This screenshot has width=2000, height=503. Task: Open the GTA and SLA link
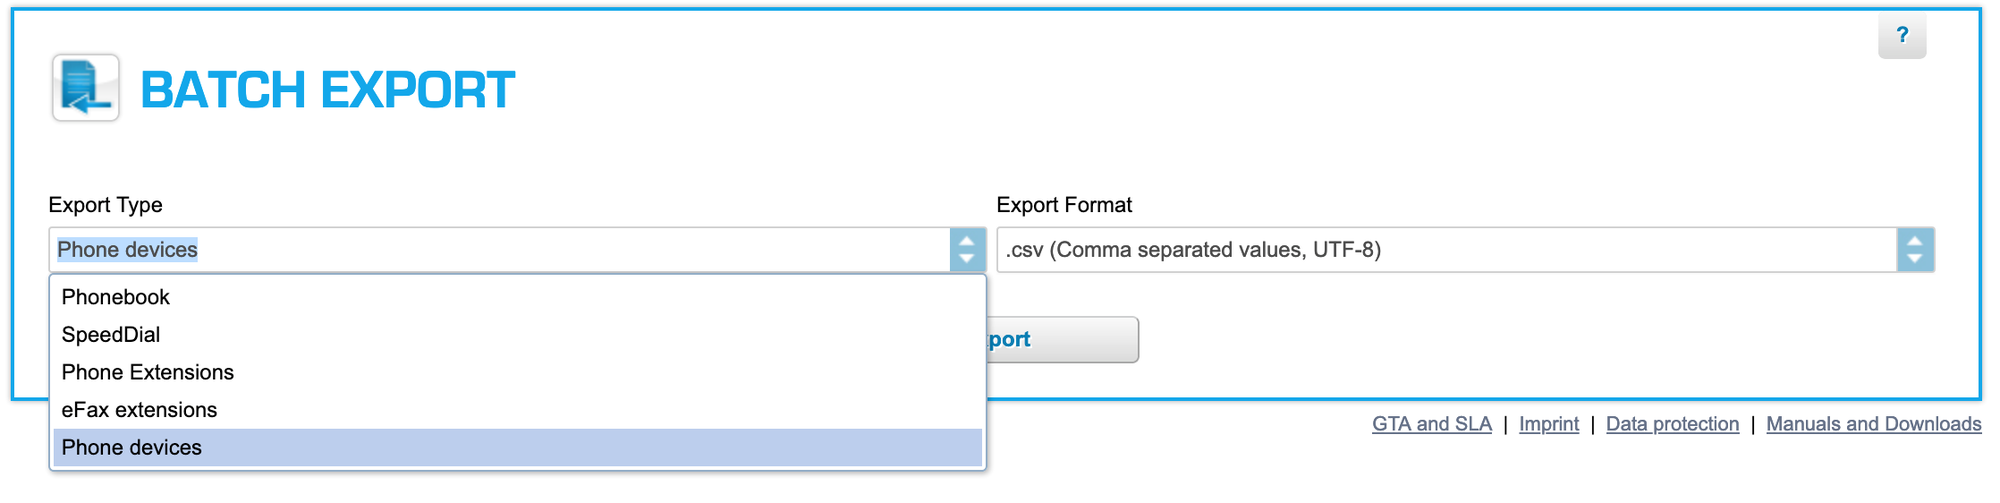coord(1431,424)
